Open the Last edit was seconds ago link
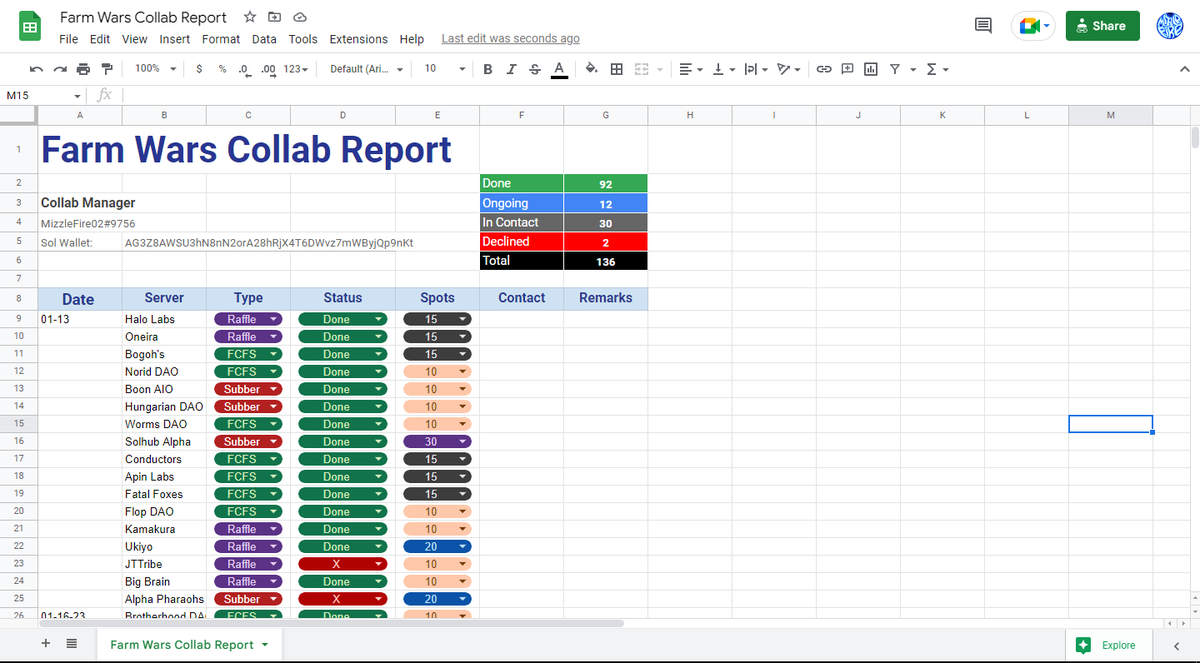 (x=511, y=39)
